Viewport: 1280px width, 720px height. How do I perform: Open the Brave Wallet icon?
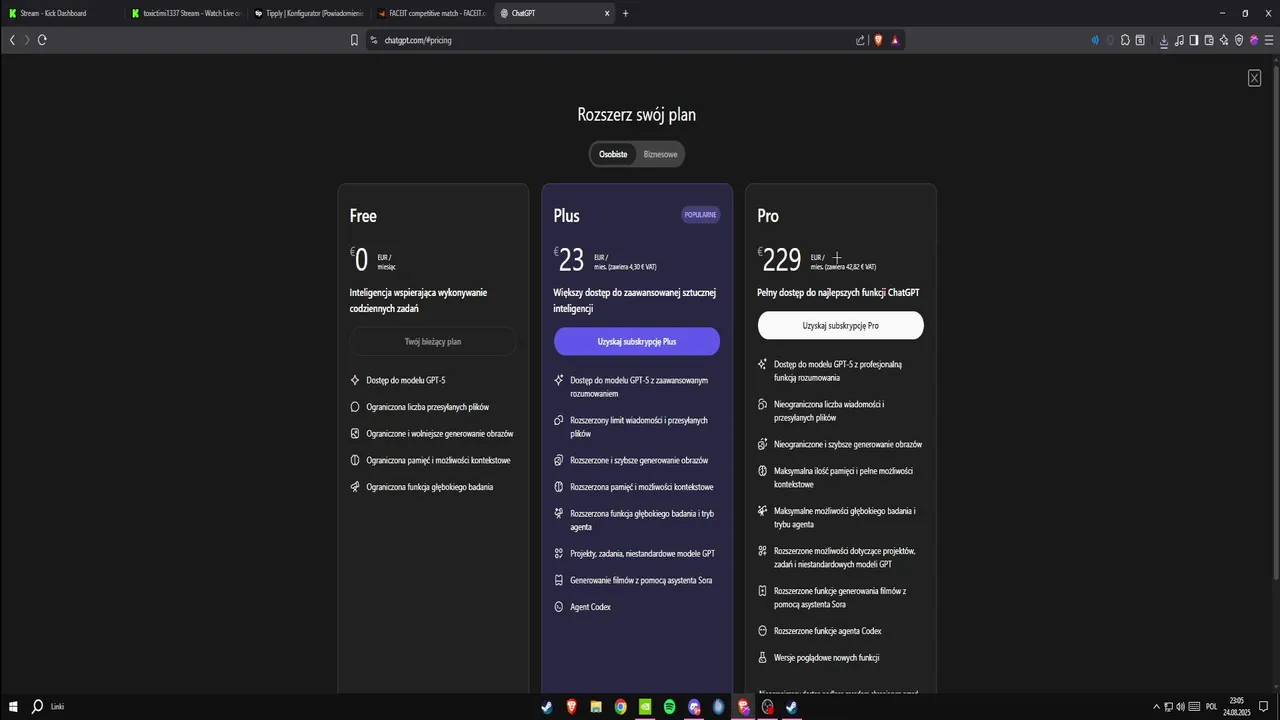tap(1209, 40)
